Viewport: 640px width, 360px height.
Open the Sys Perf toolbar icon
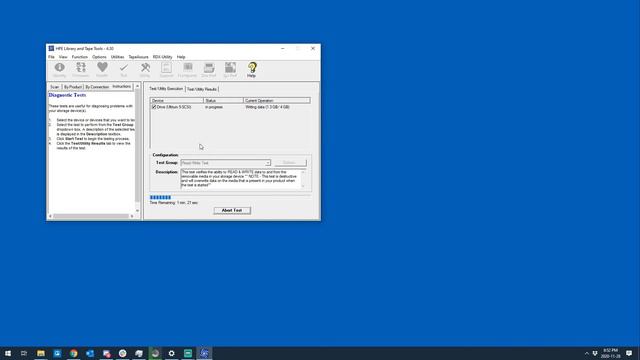(x=230, y=69)
